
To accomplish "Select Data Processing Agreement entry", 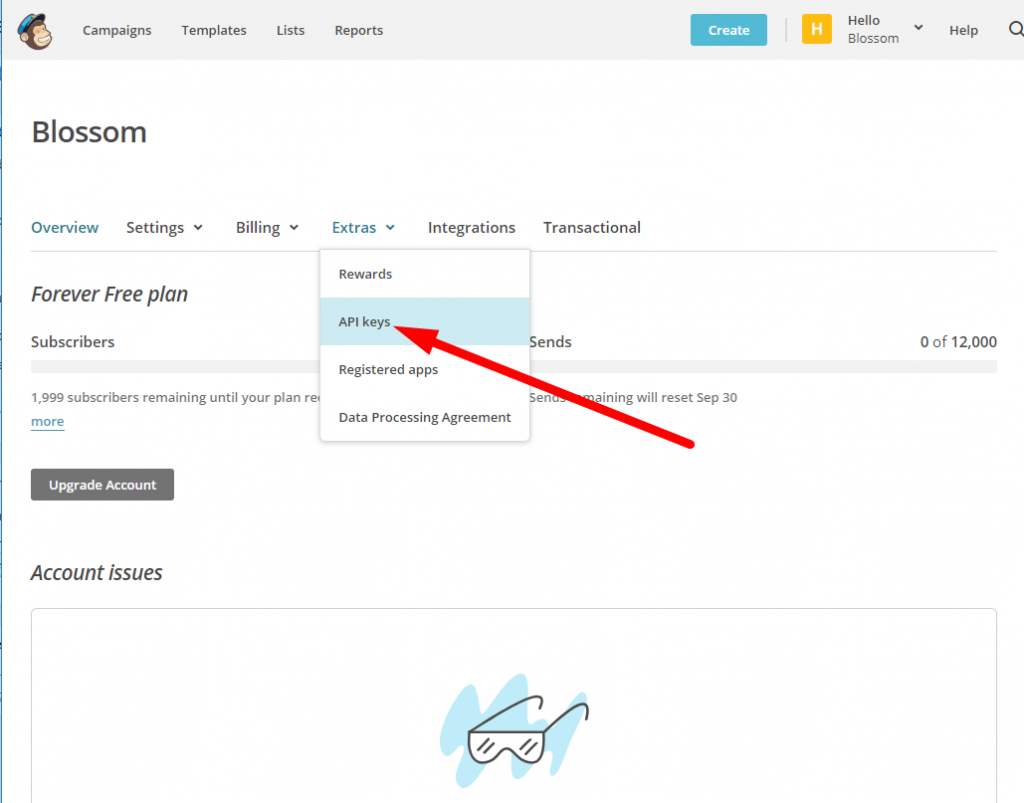I will tap(424, 417).
